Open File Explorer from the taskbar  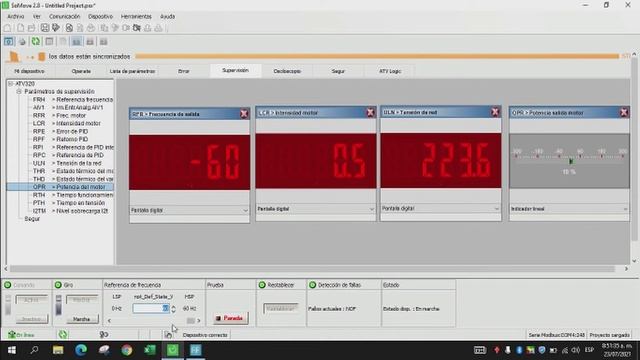pos(58,350)
